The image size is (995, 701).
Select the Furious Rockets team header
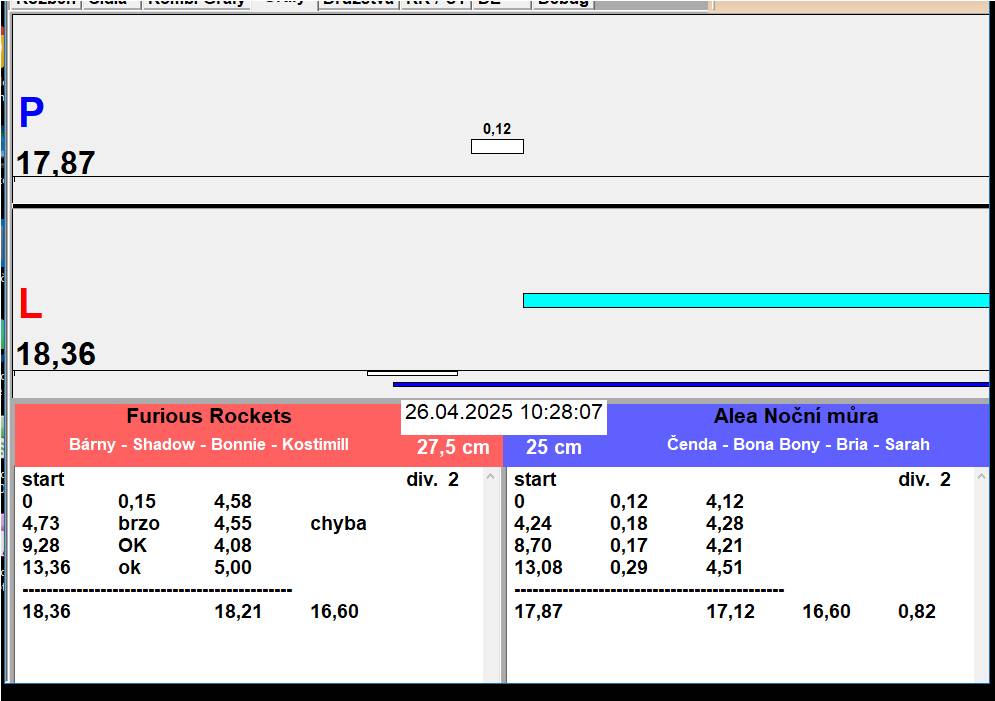208,417
